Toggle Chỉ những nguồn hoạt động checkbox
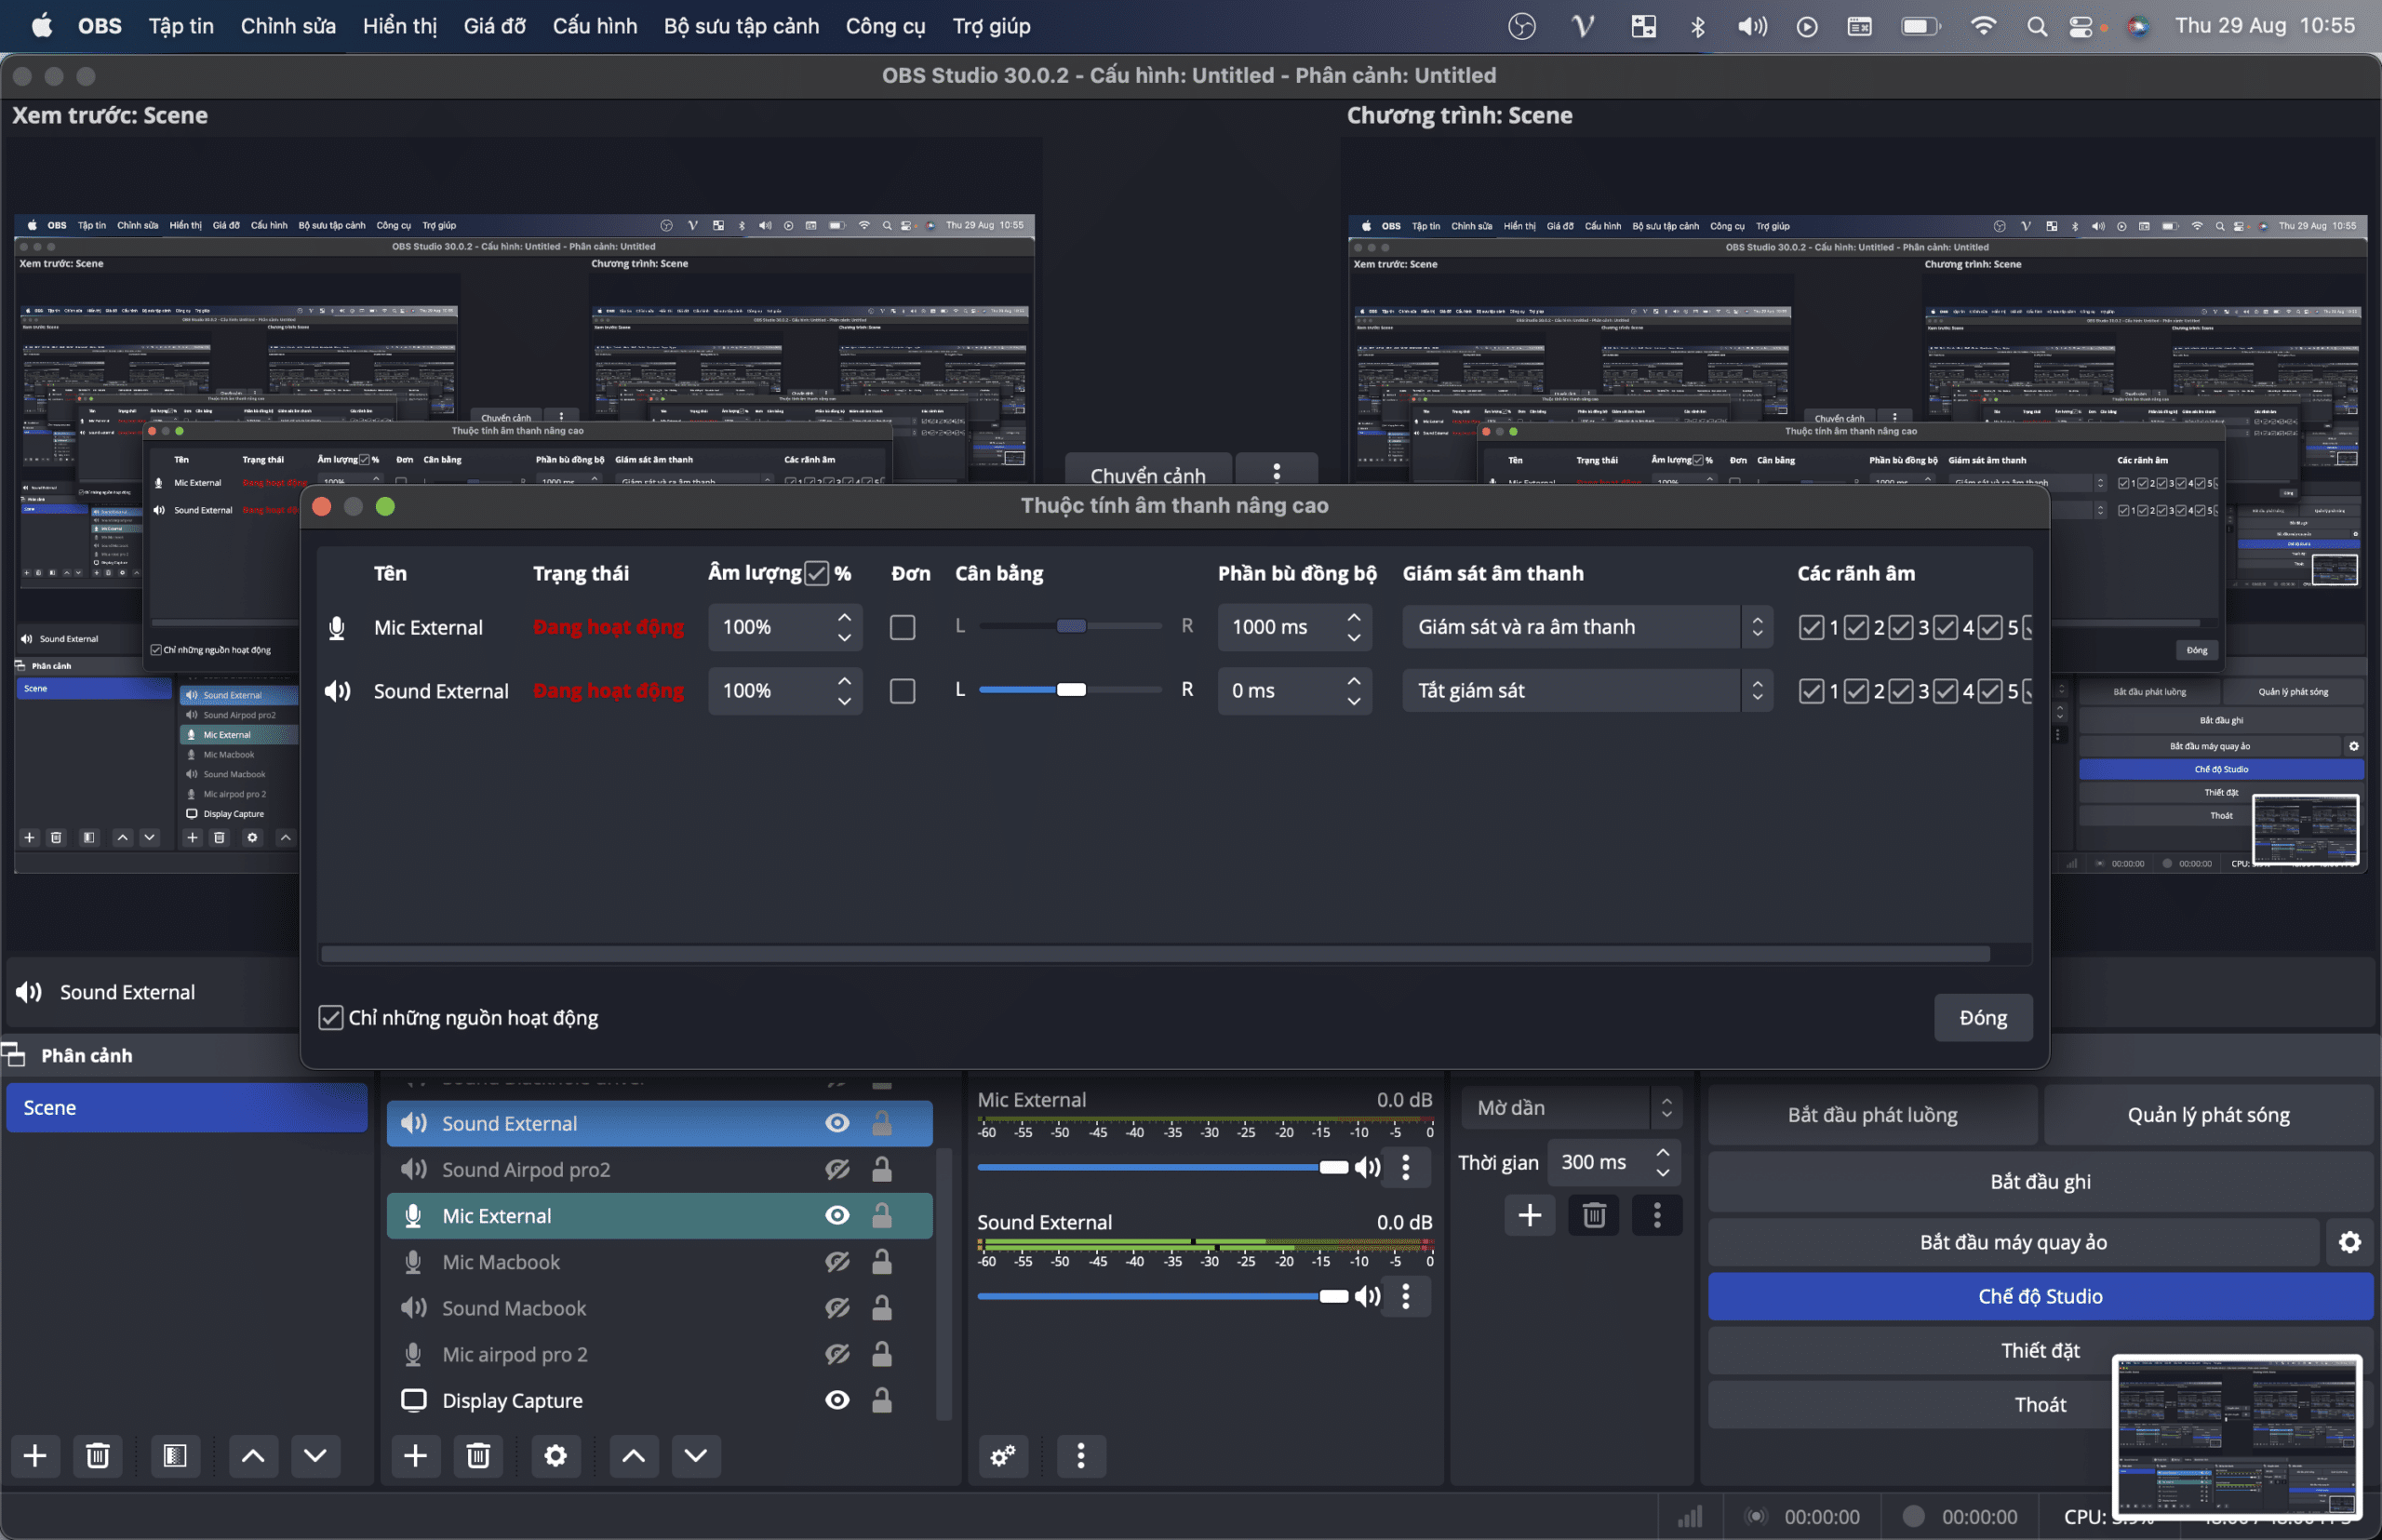Screen dimensions: 2382x1540 tap(330, 1018)
